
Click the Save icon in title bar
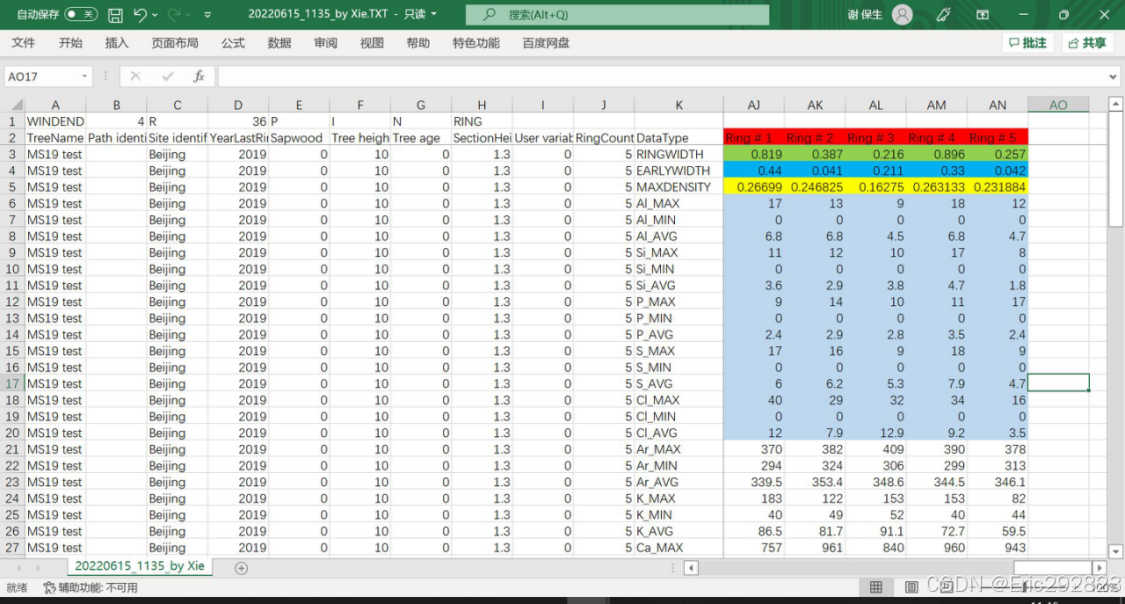(x=115, y=14)
